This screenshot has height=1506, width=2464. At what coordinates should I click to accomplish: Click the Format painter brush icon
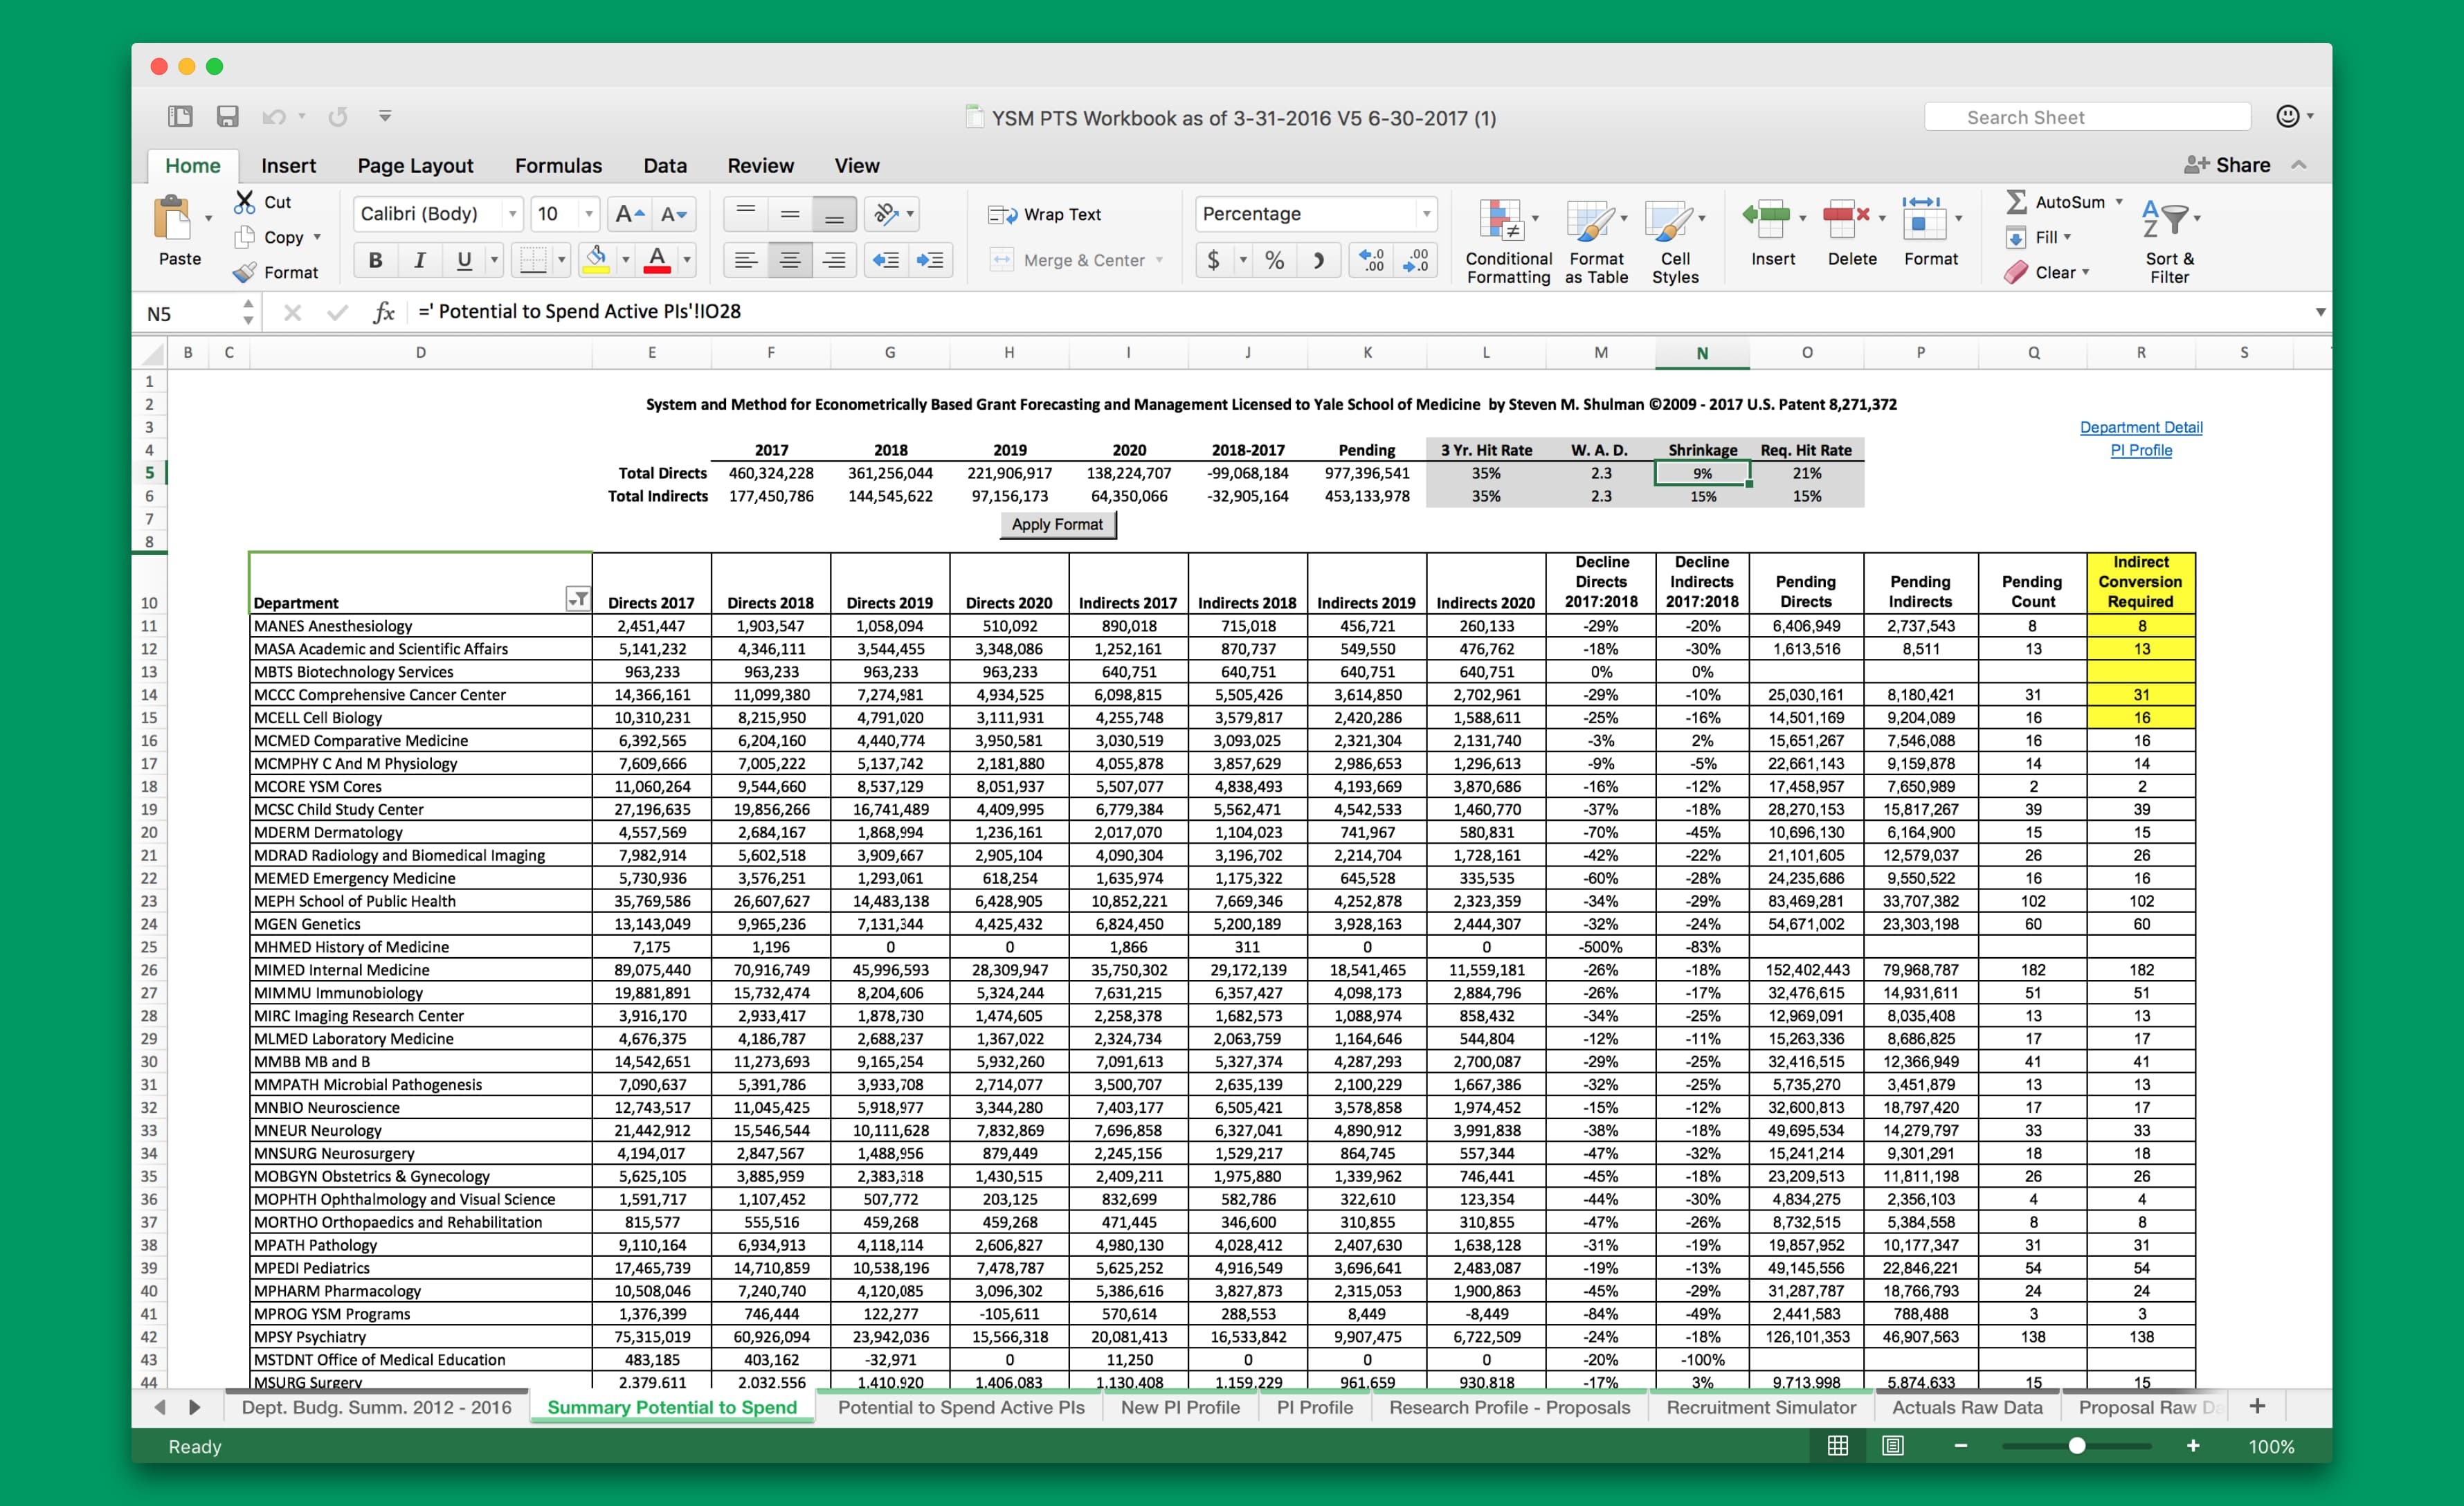point(244,272)
